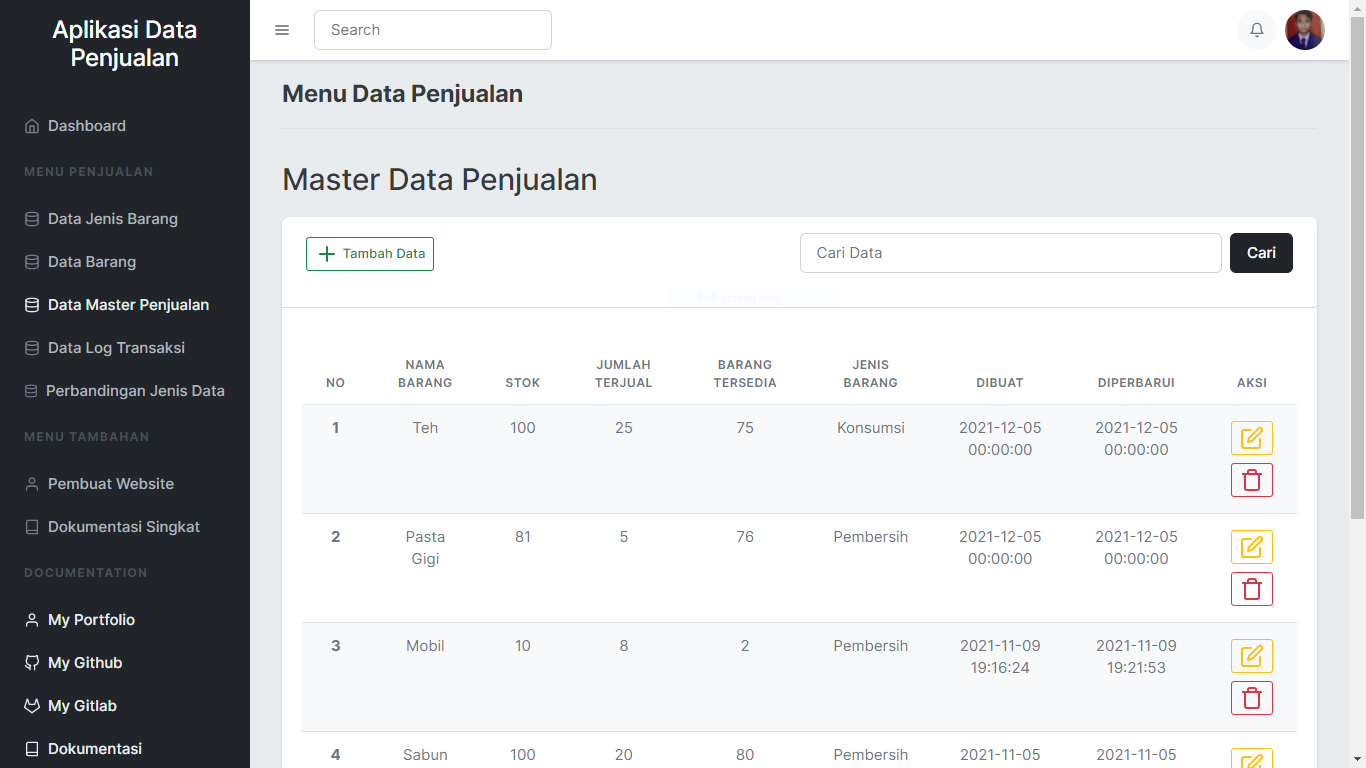
Task: Edit the Sabun row
Action: point(1252,759)
